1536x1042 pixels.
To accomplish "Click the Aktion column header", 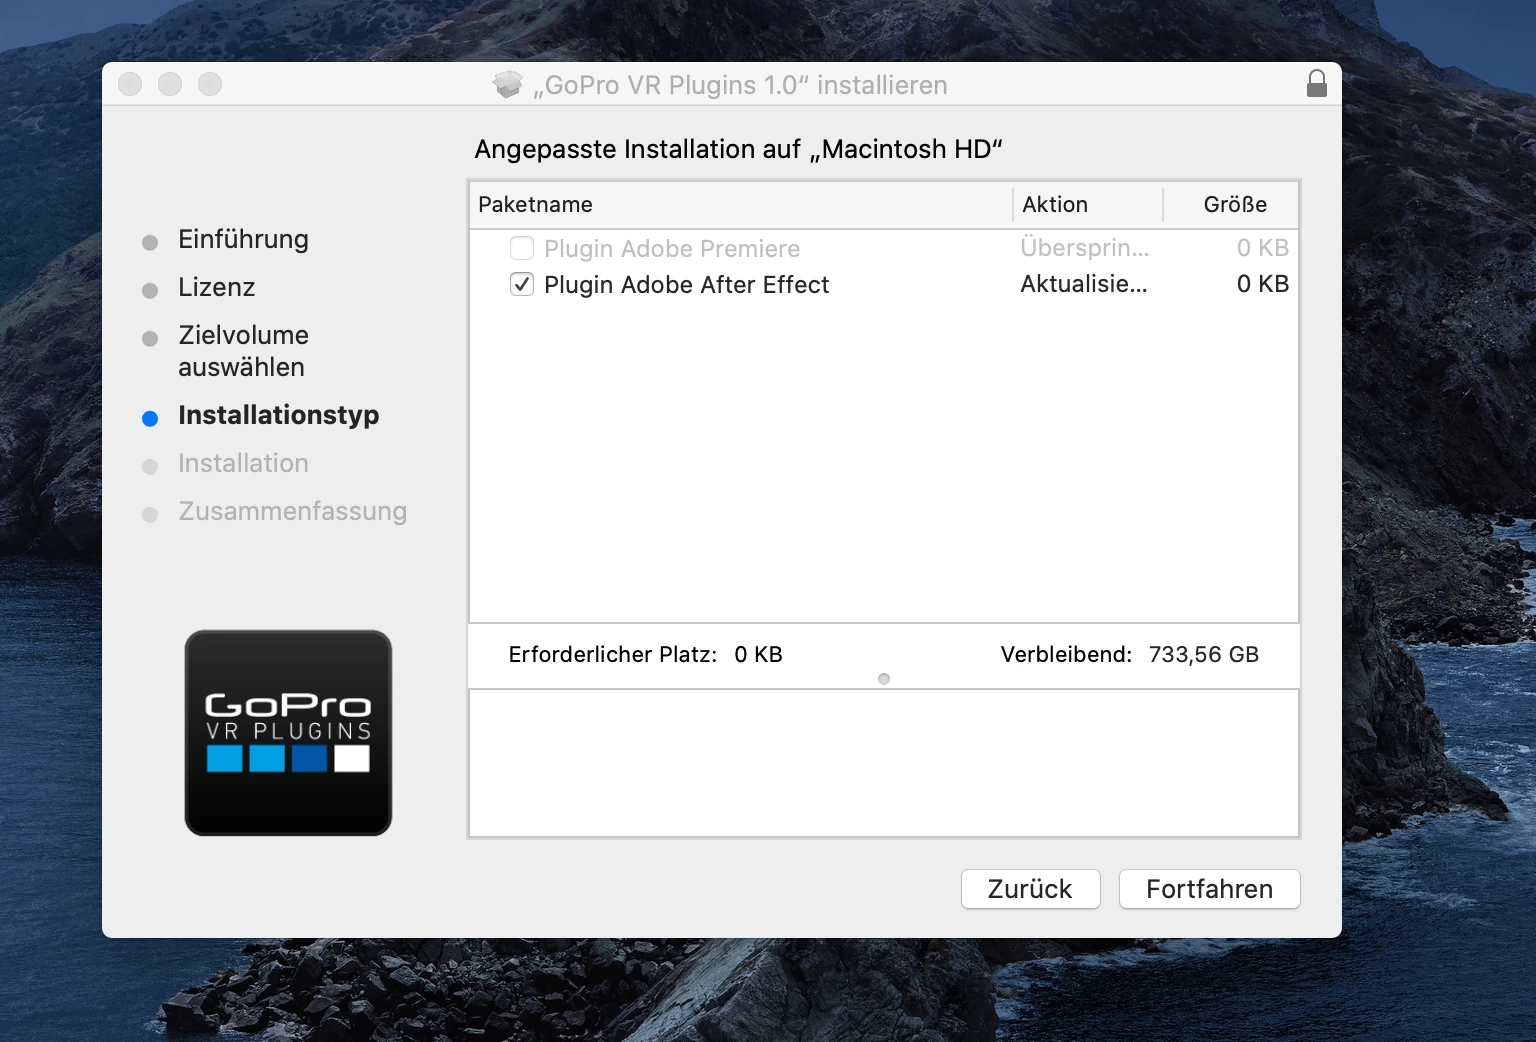I will tap(1088, 204).
